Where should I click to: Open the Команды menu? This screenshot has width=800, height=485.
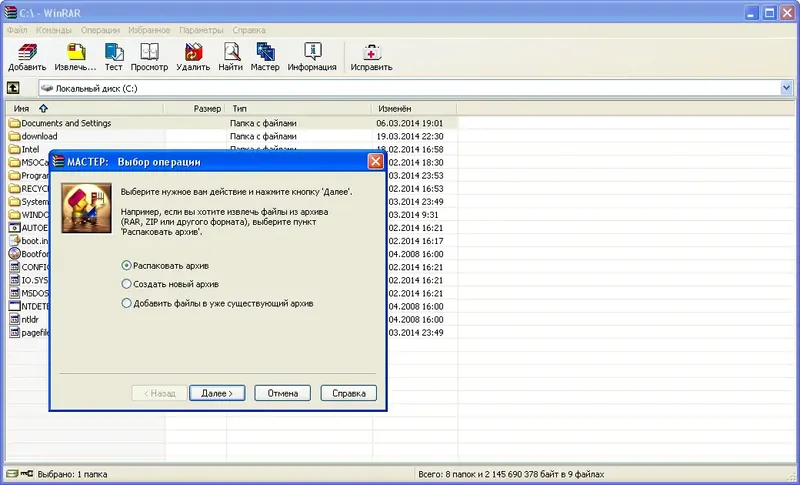[x=54, y=30]
